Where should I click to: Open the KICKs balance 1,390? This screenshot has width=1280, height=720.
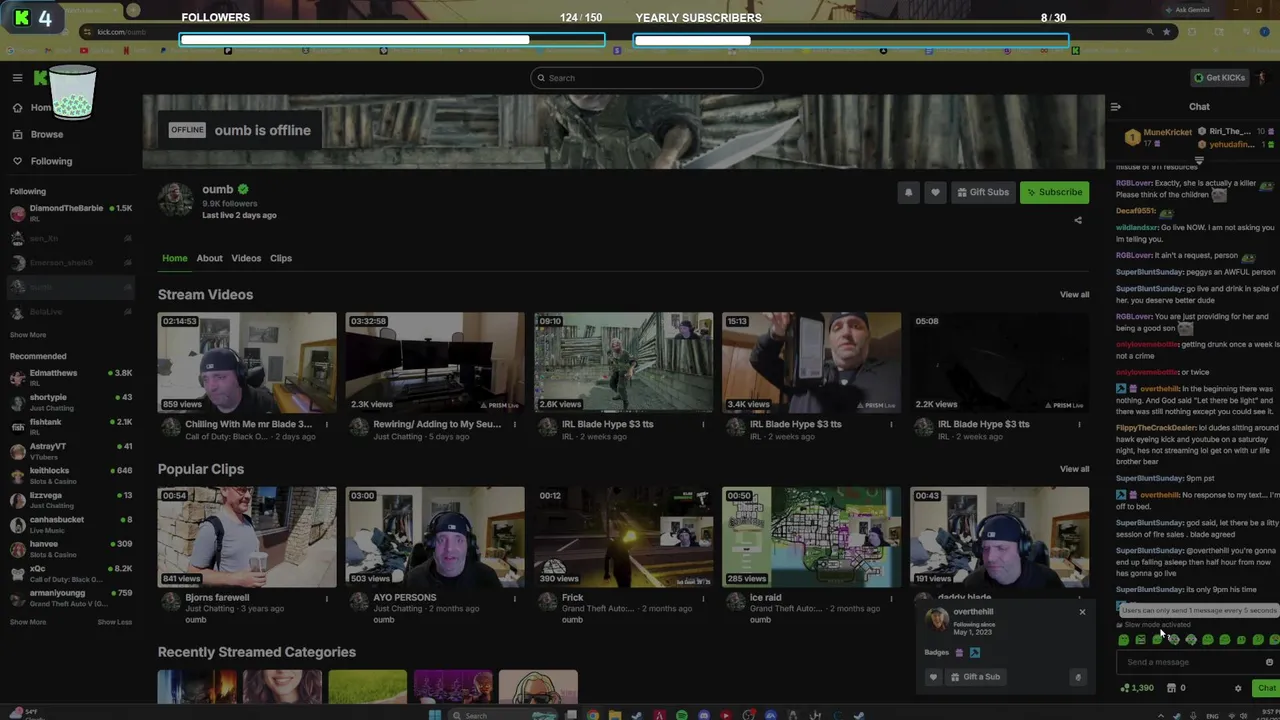[1137, 688]
